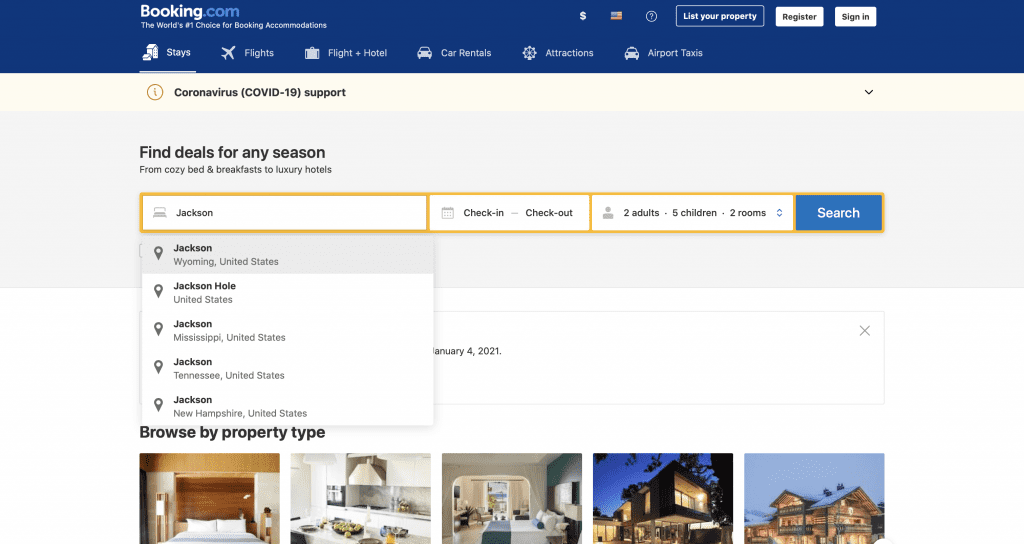Switch to the Car Rentals tab

455,53
